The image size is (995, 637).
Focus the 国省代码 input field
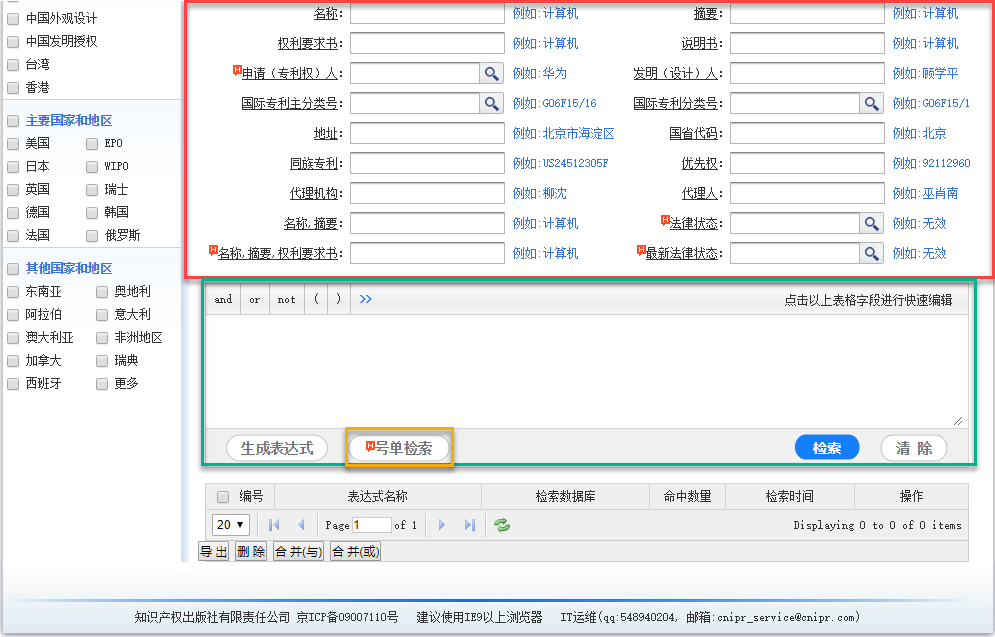[x=807, y=133]
